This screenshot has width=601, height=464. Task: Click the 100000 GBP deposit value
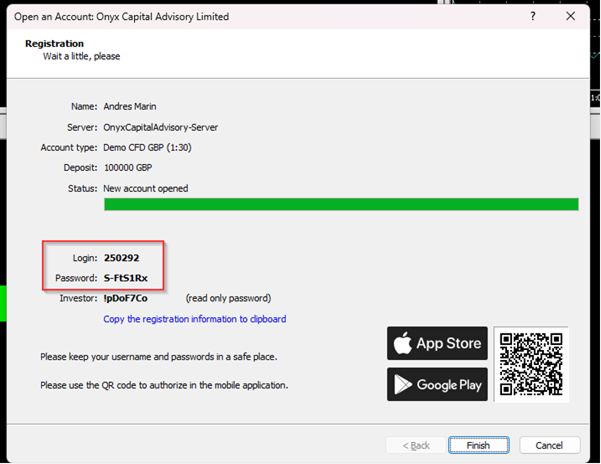133,167
